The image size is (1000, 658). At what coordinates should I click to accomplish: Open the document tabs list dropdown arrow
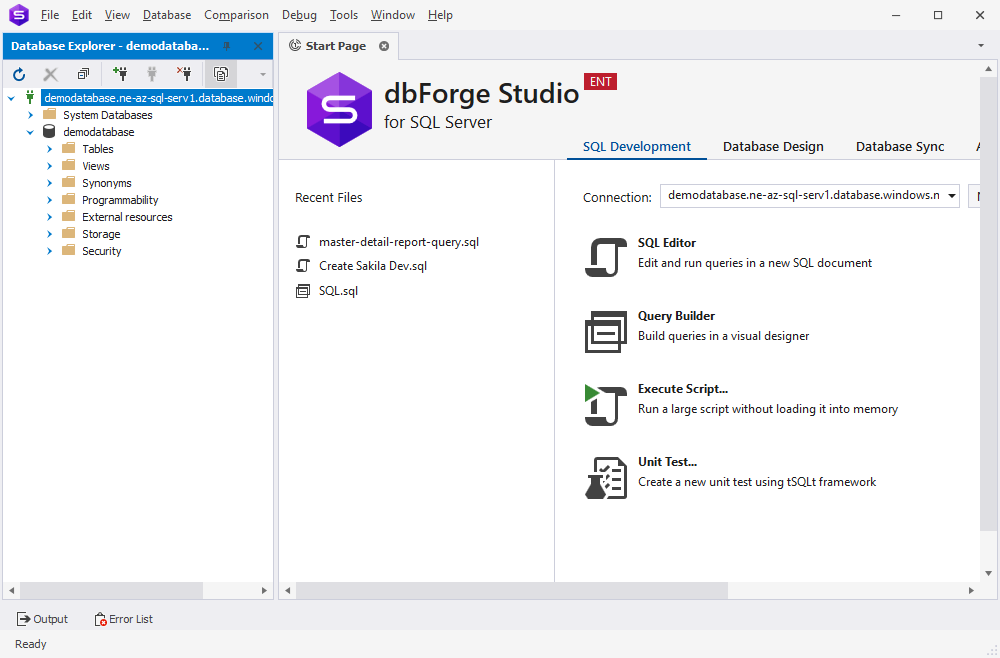click(981, 45)
